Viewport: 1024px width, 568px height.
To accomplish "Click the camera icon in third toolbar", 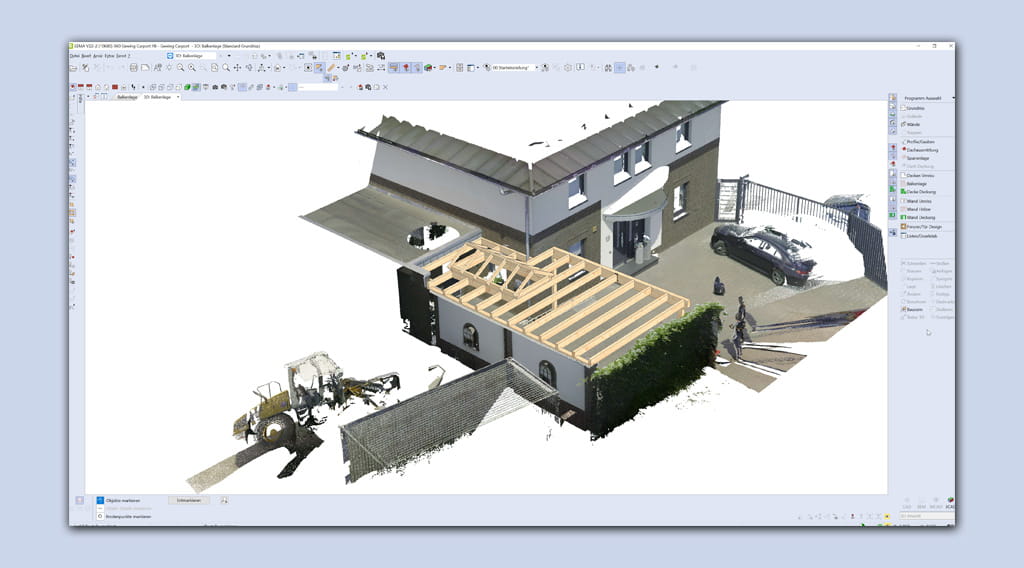I will click(215, 87).
